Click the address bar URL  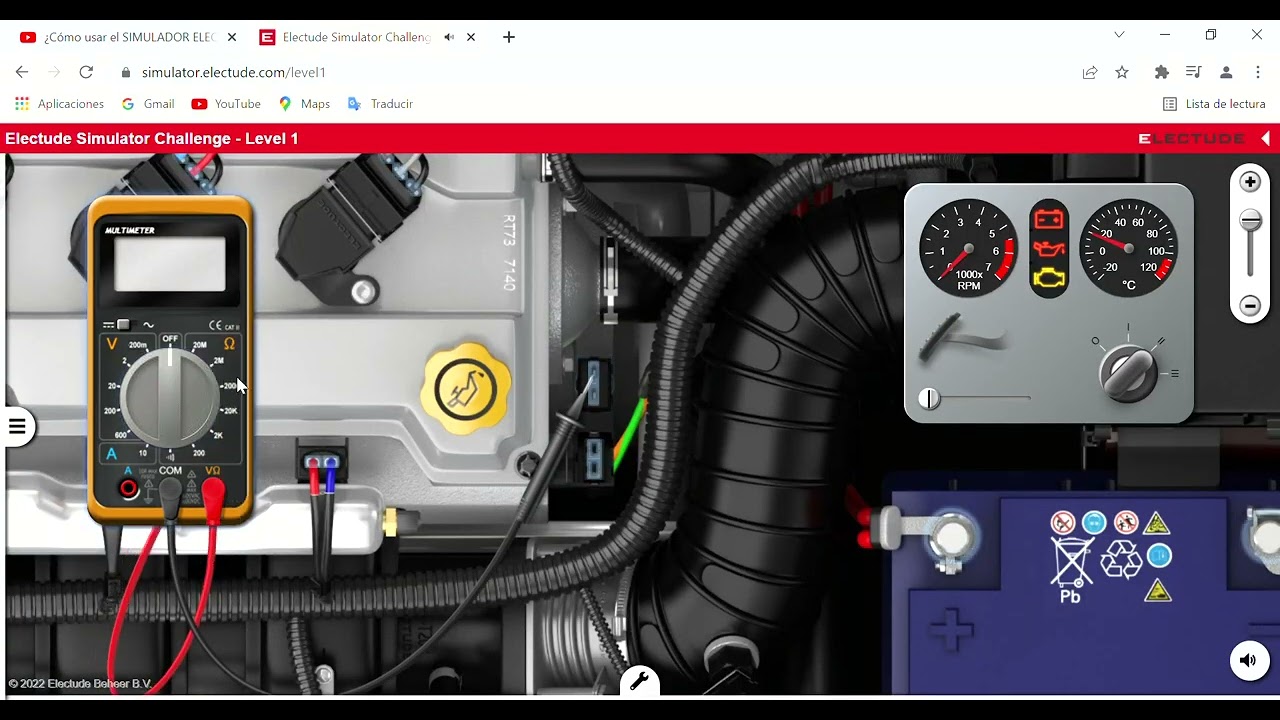pos(234,72)
